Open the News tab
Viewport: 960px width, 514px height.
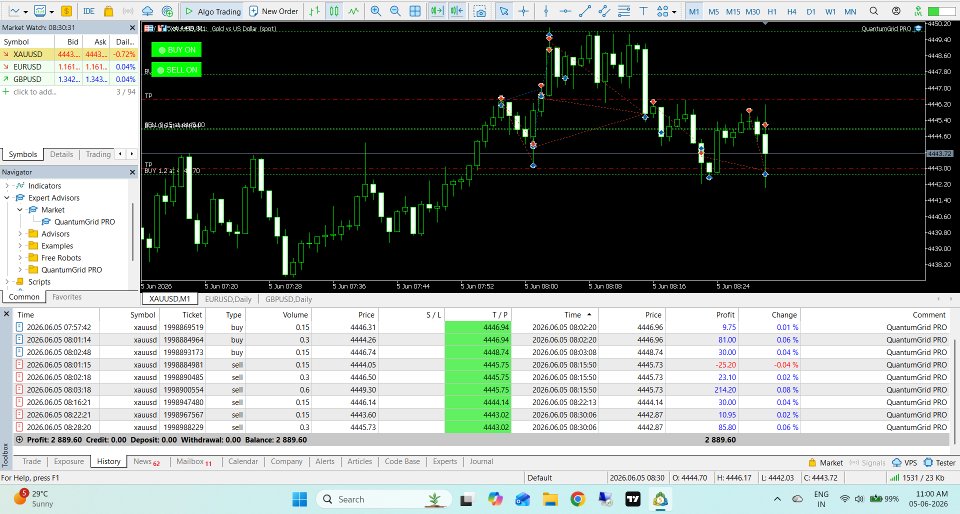[146, 461]
